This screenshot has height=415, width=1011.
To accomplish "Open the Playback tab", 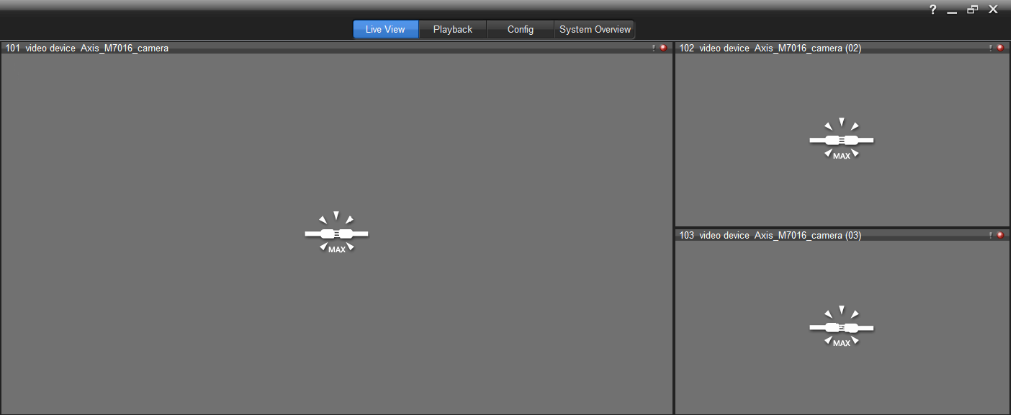I will (452, 29).
